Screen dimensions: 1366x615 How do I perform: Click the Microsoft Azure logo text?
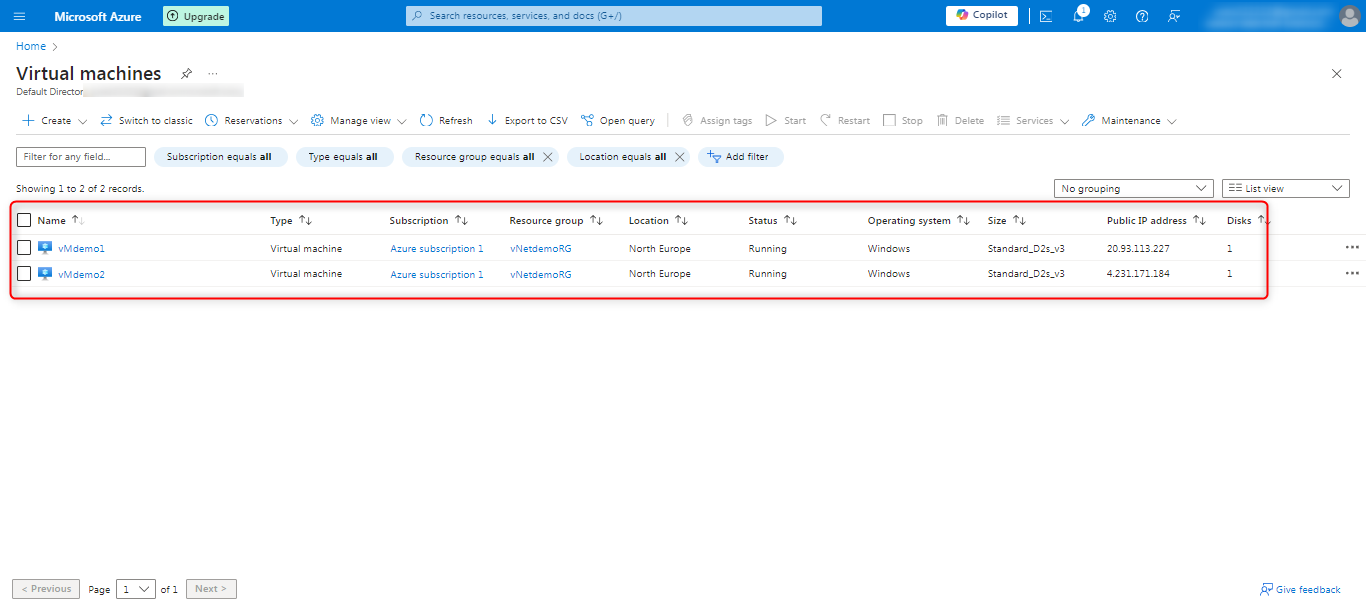point(98,16)
